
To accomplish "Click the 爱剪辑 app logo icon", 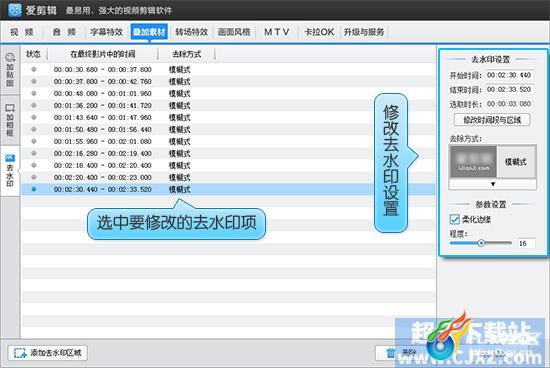I will point(15,10).
